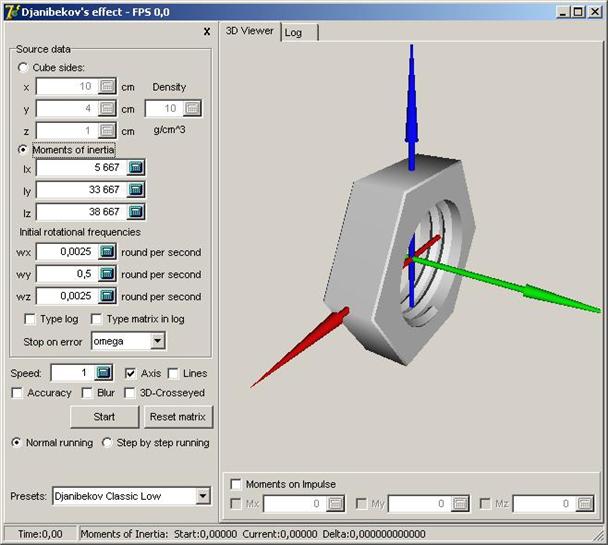
Task: Switch to the Log tab
Action: tap(296, 32)
